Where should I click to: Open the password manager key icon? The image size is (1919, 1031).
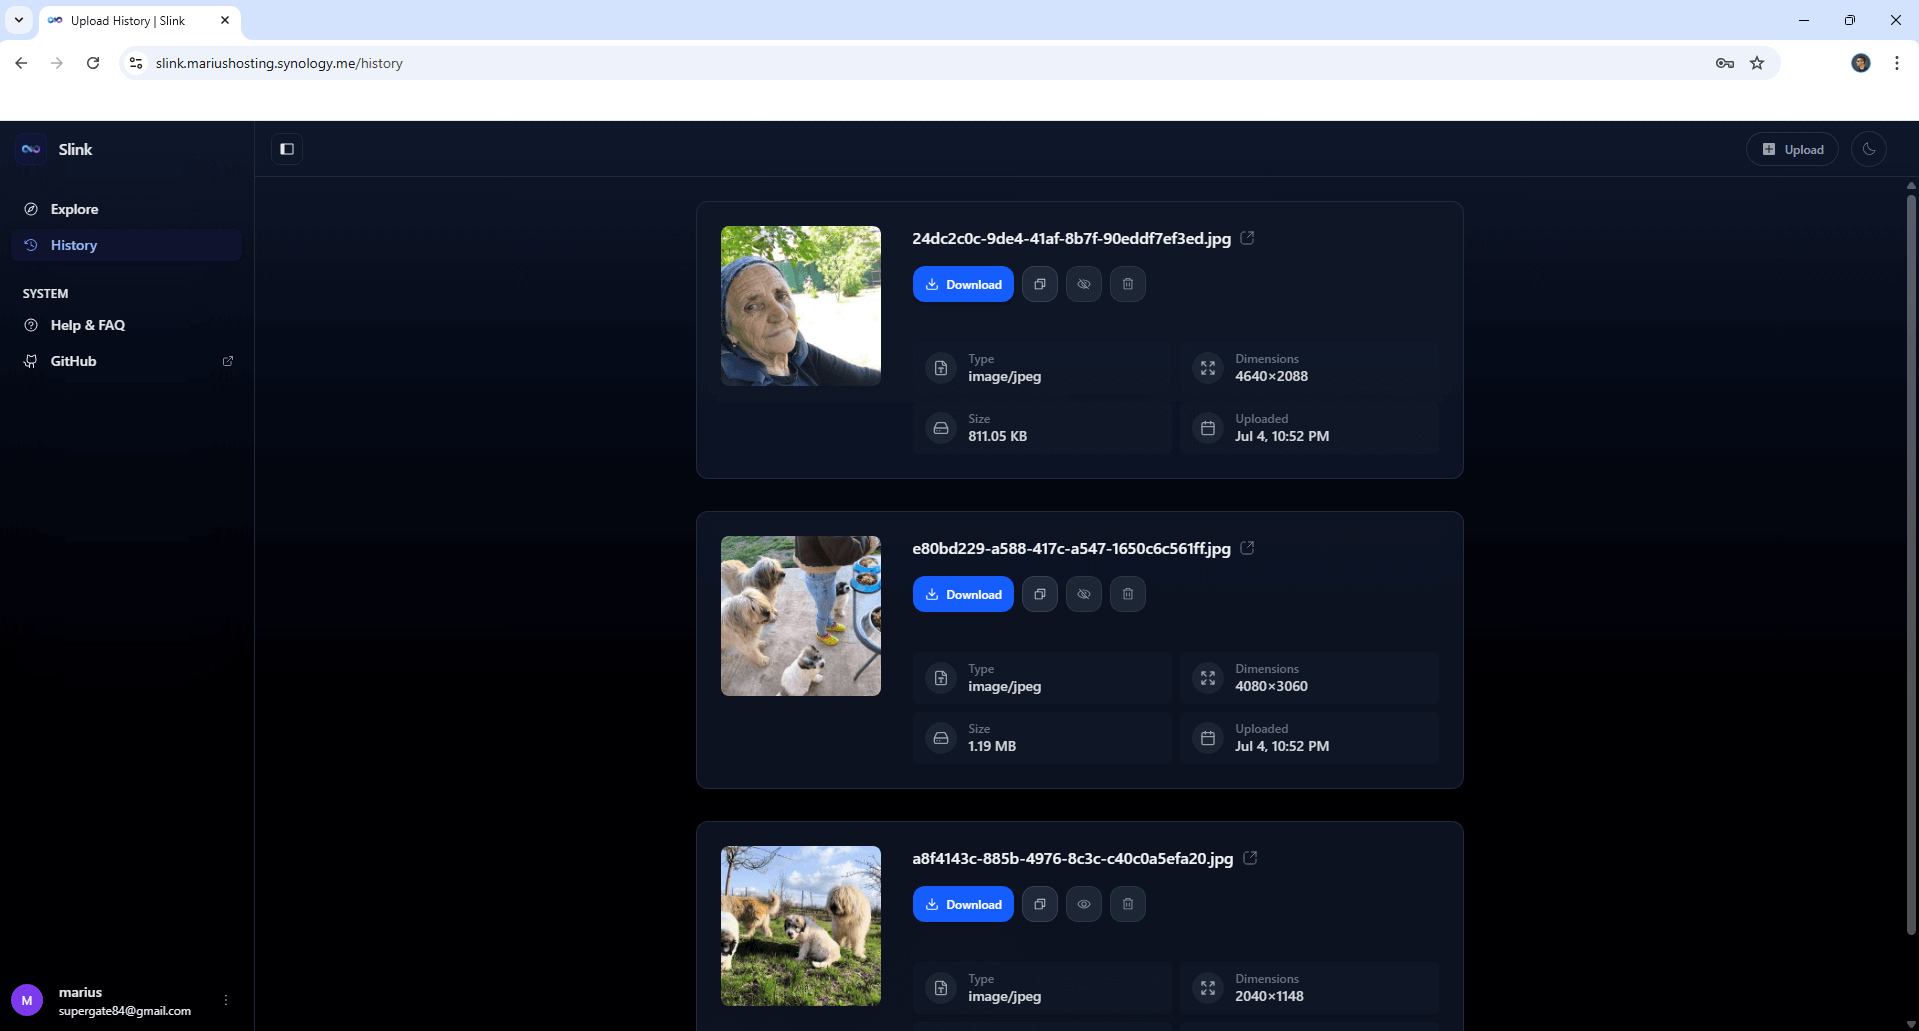point(1725,63)
